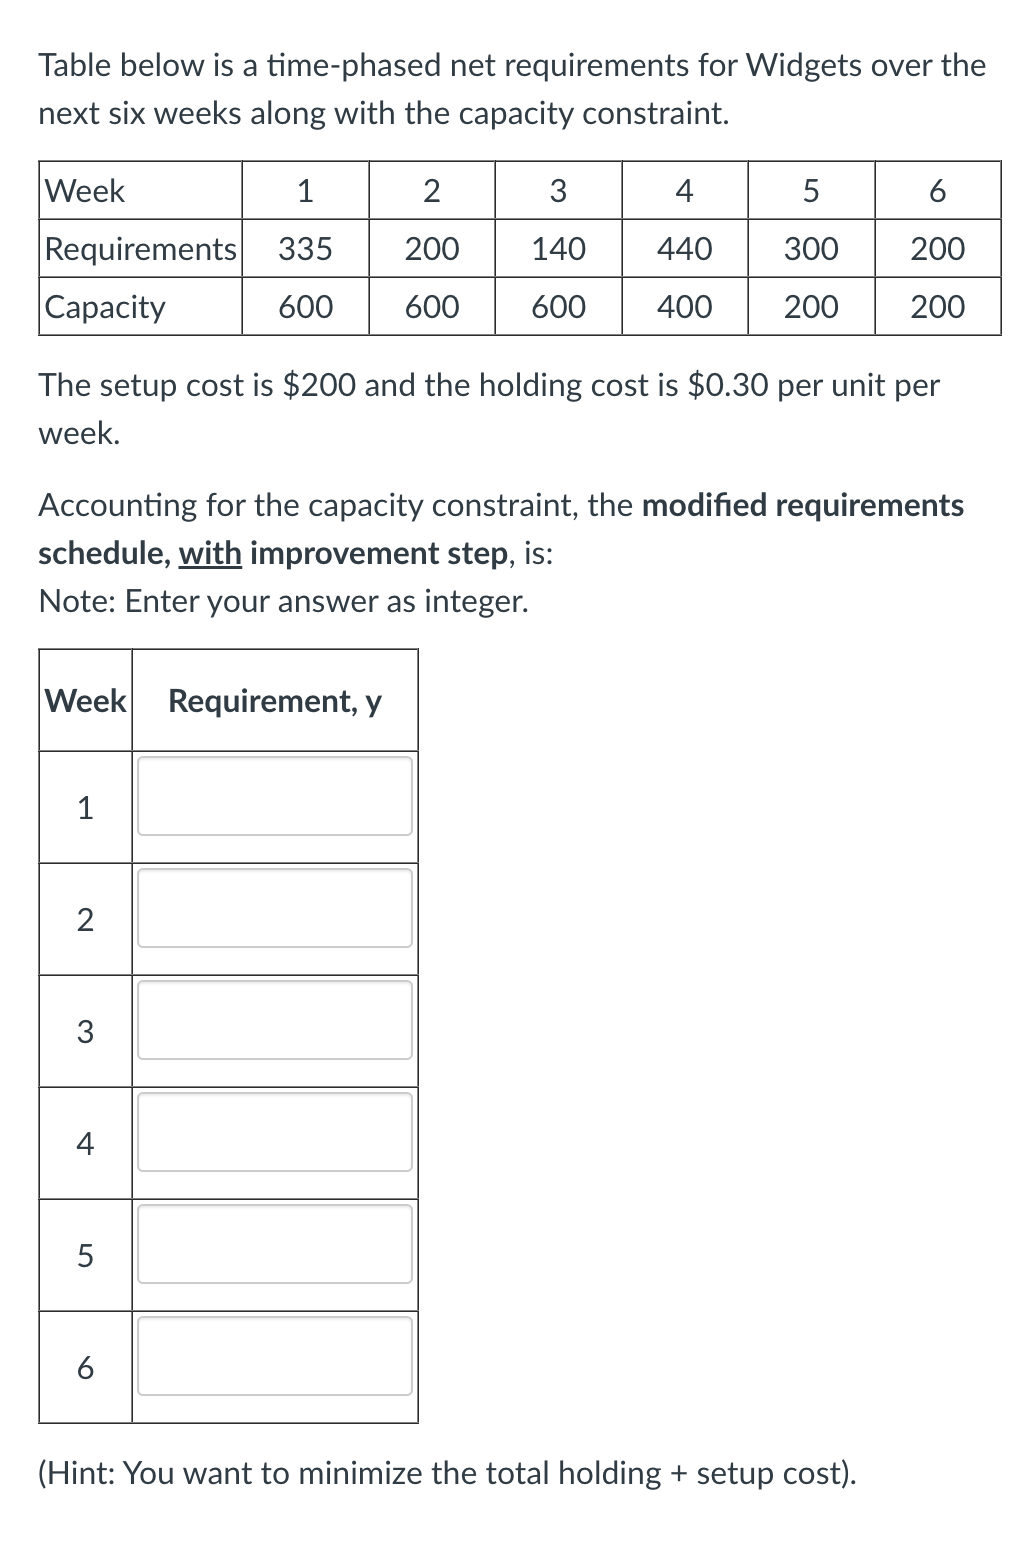Viewport: 1030px width, 1542px height.
Task: Click the capacity value 600 under week 1
Action: [304, 307]
